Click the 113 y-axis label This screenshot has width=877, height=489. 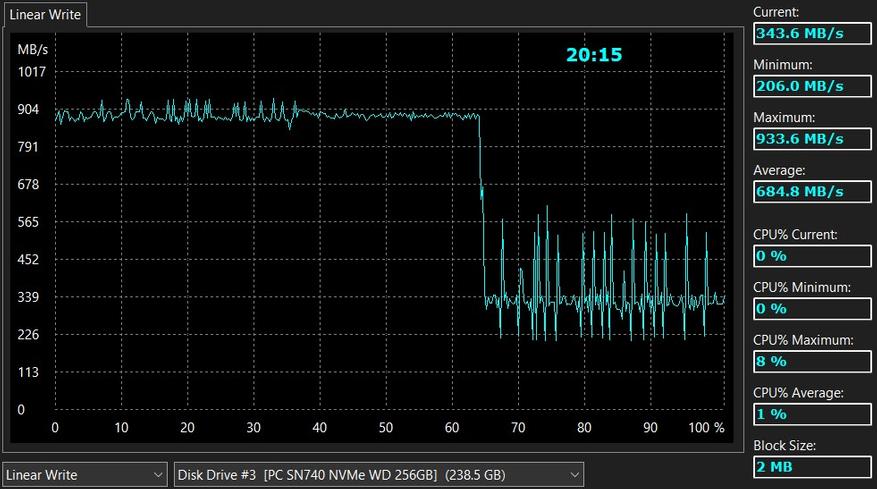(x=28, y=372)
